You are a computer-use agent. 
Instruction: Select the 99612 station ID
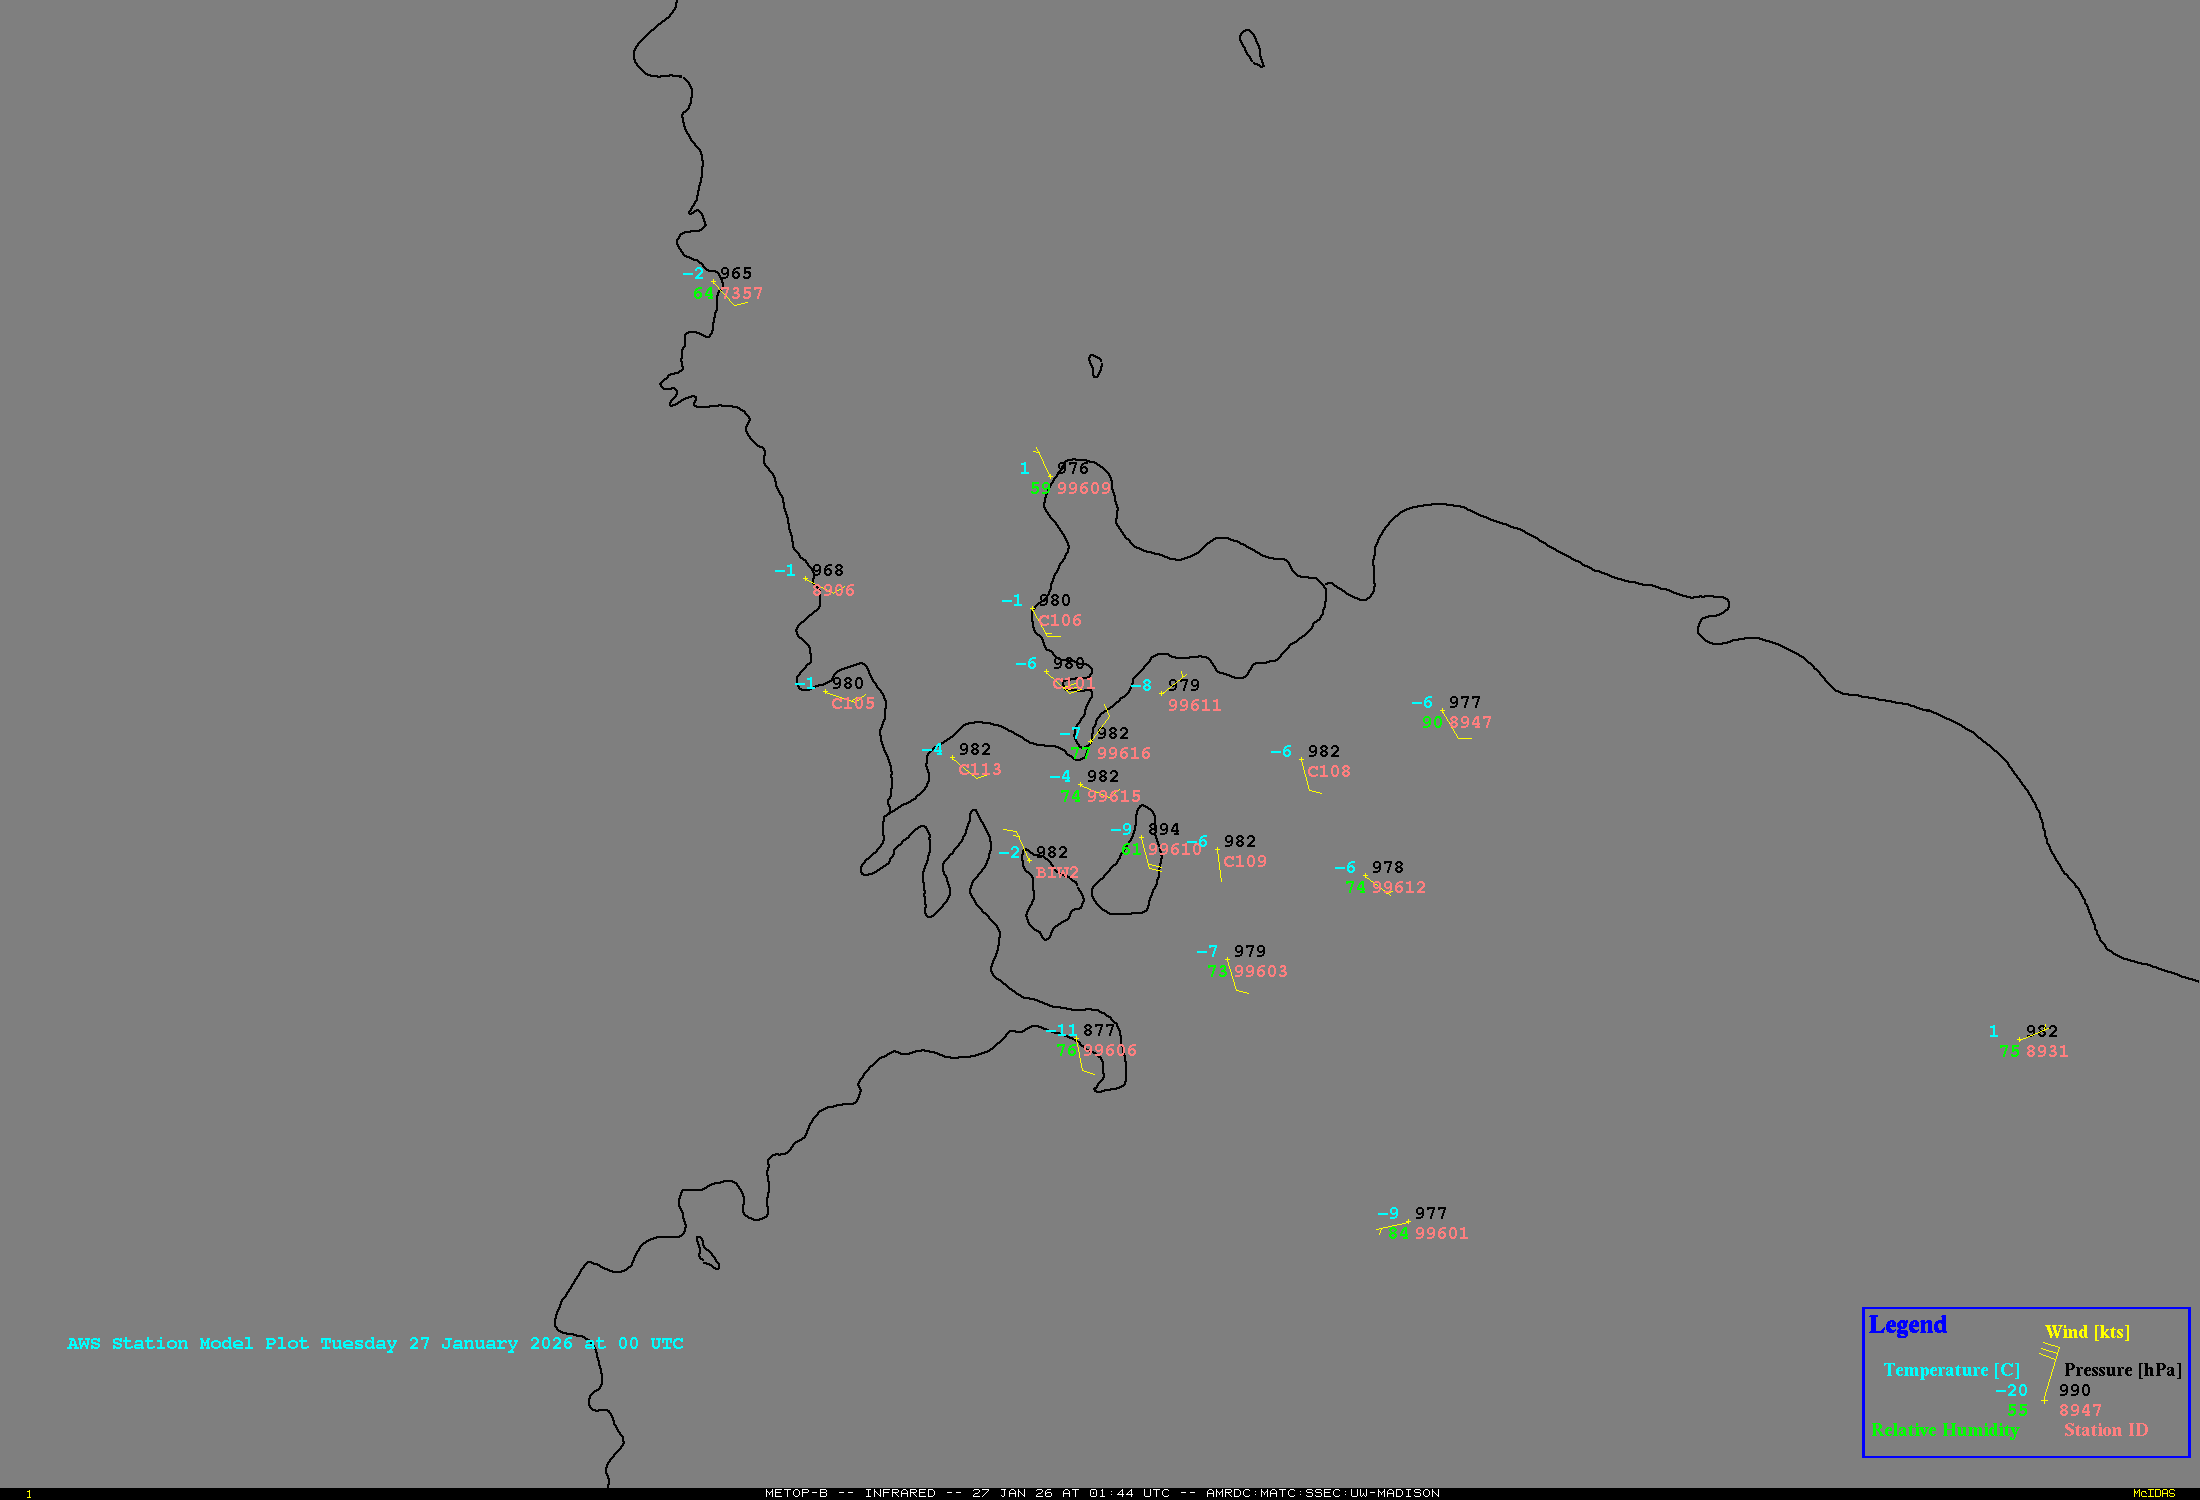[x=1399, y=888]
